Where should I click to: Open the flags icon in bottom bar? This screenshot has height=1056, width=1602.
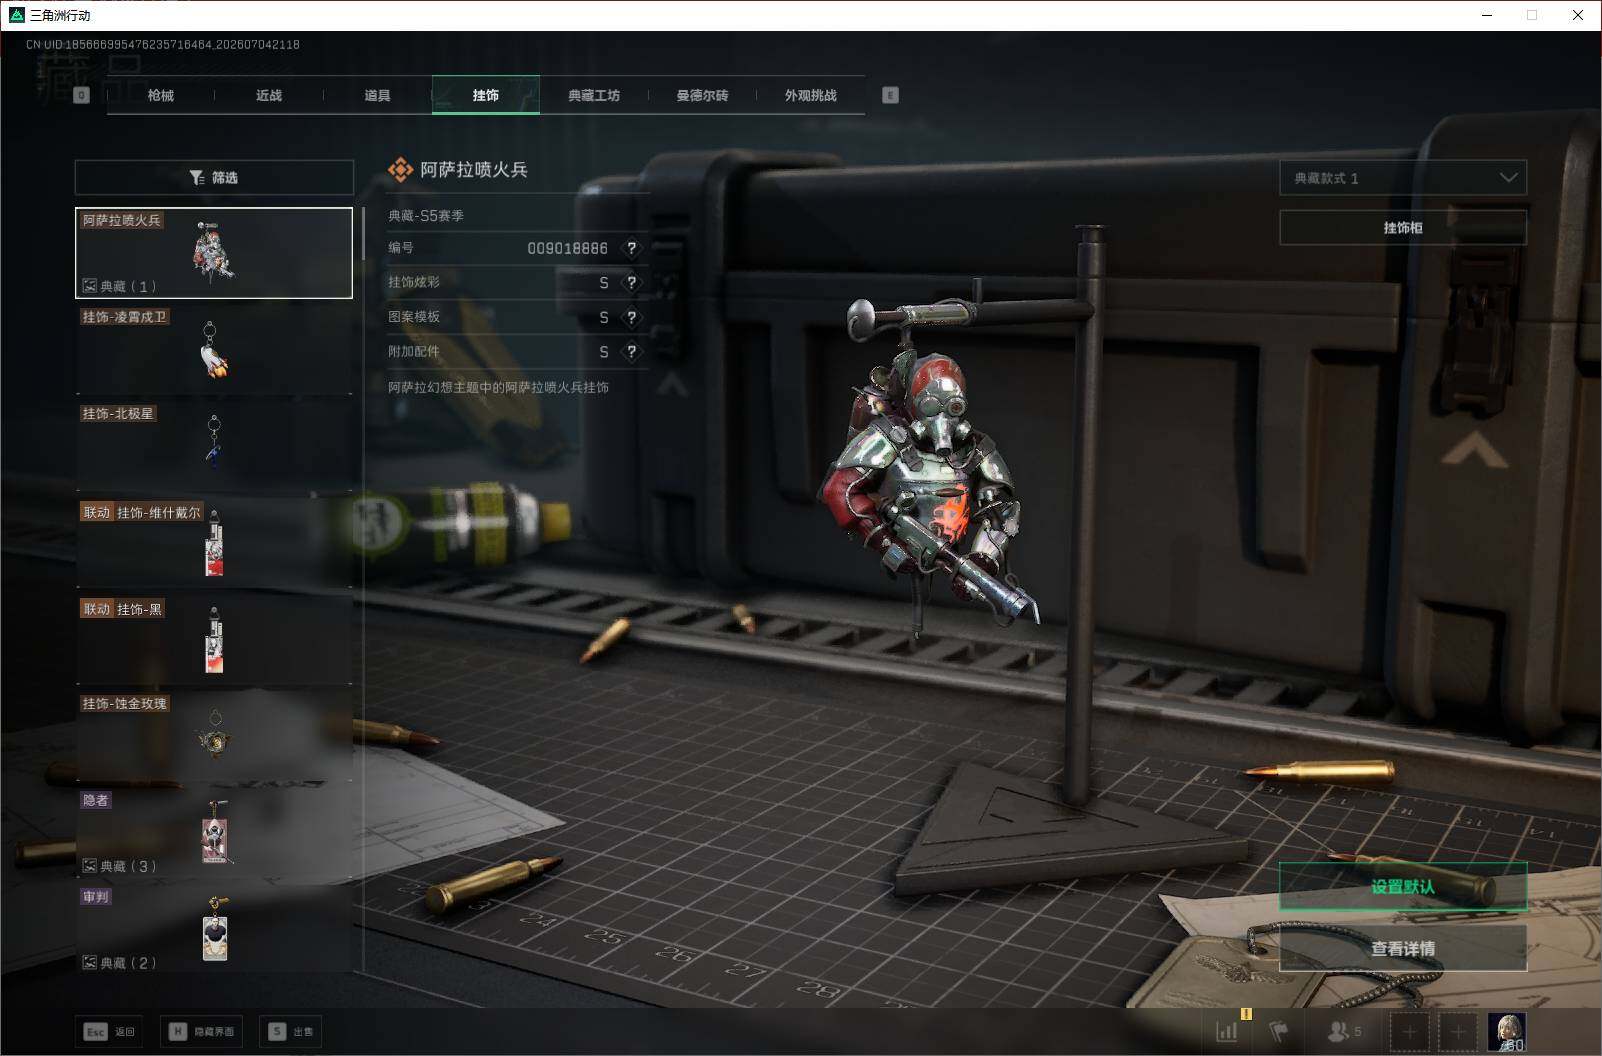pos(1279,1031)
